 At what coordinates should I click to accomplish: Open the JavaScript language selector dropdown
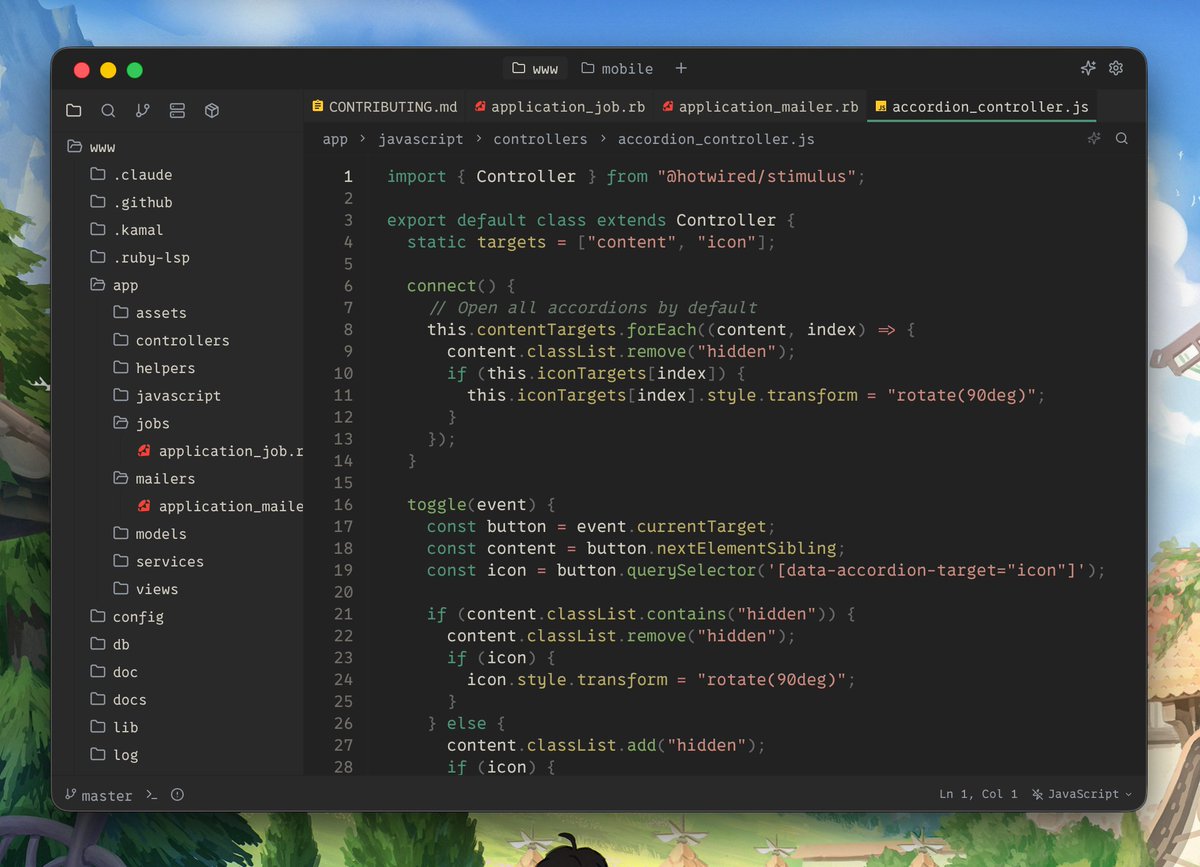pos(1081,794)
